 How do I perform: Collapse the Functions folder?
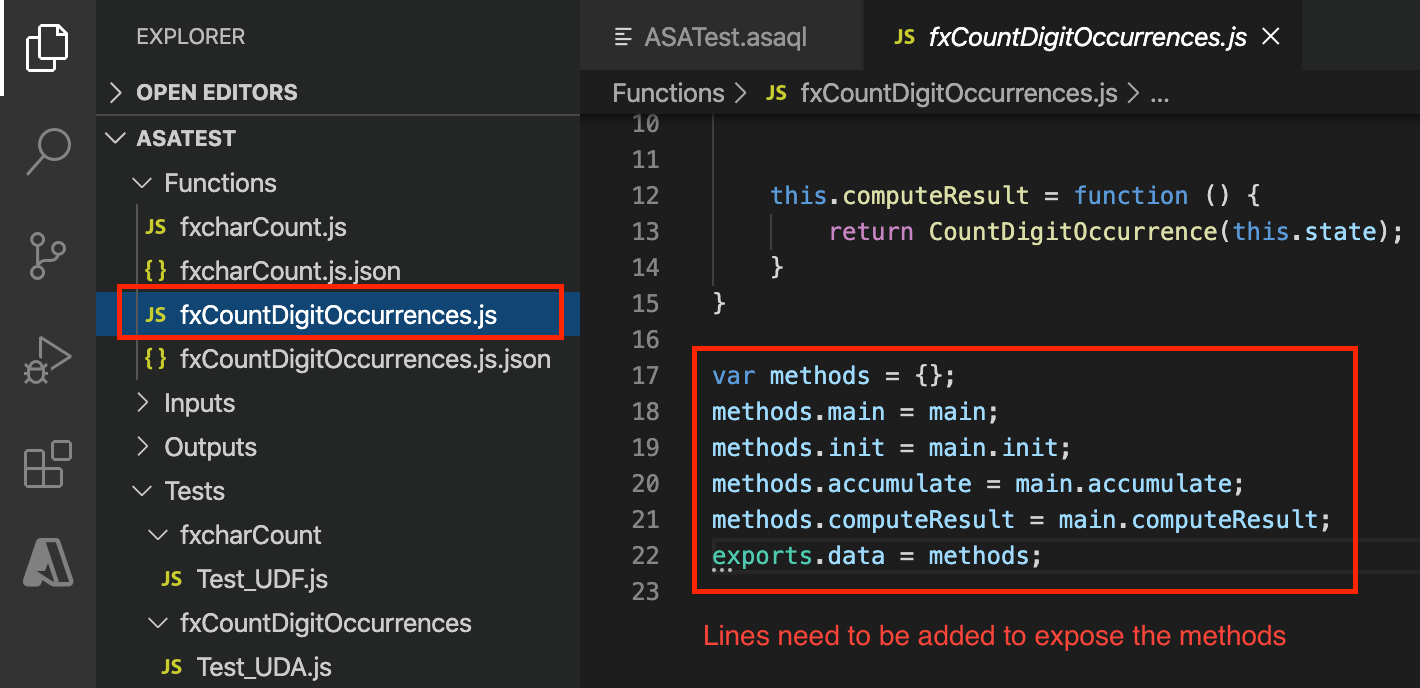(220, 183)
